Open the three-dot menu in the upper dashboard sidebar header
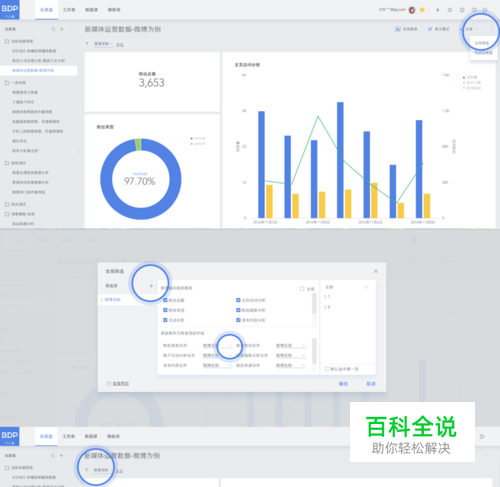Screen dimensions: 500x487 (x=70, y=29)
